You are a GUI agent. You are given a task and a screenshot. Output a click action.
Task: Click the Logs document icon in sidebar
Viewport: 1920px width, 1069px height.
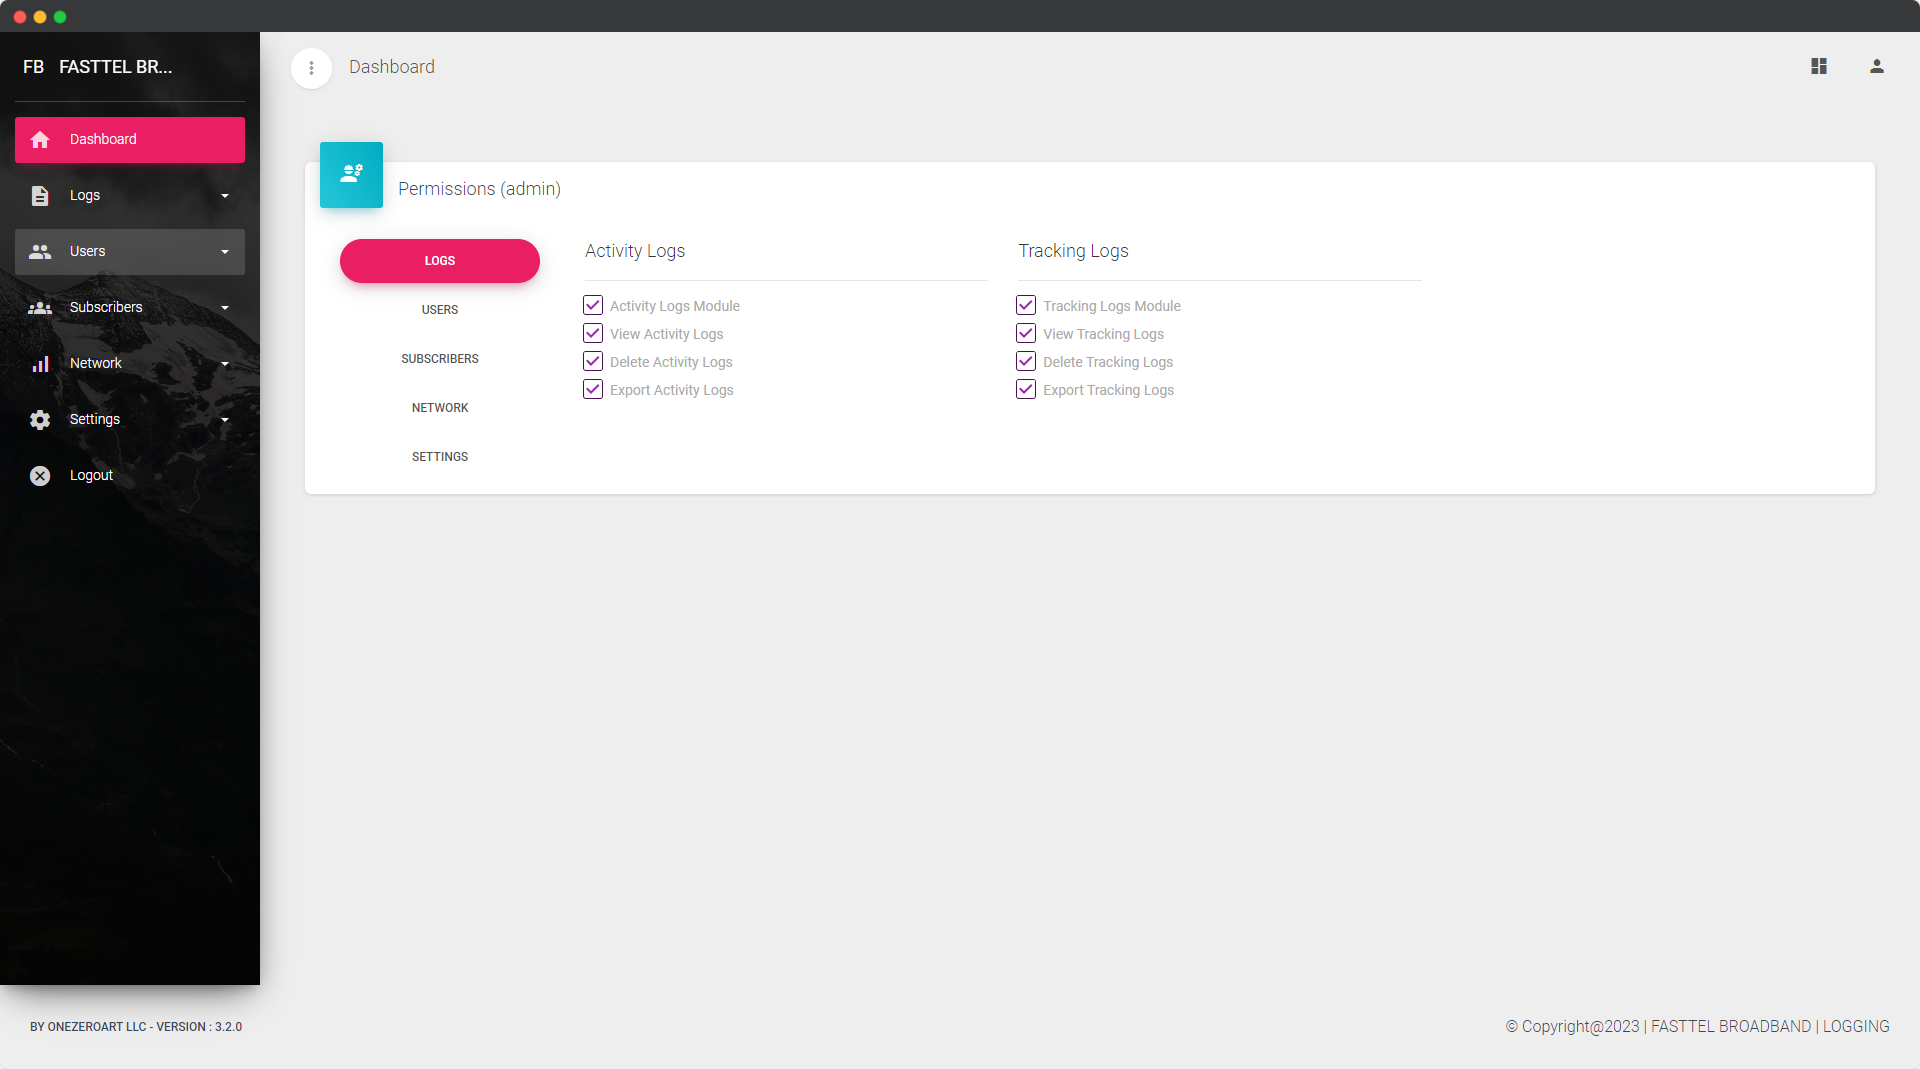click(40, 196)
